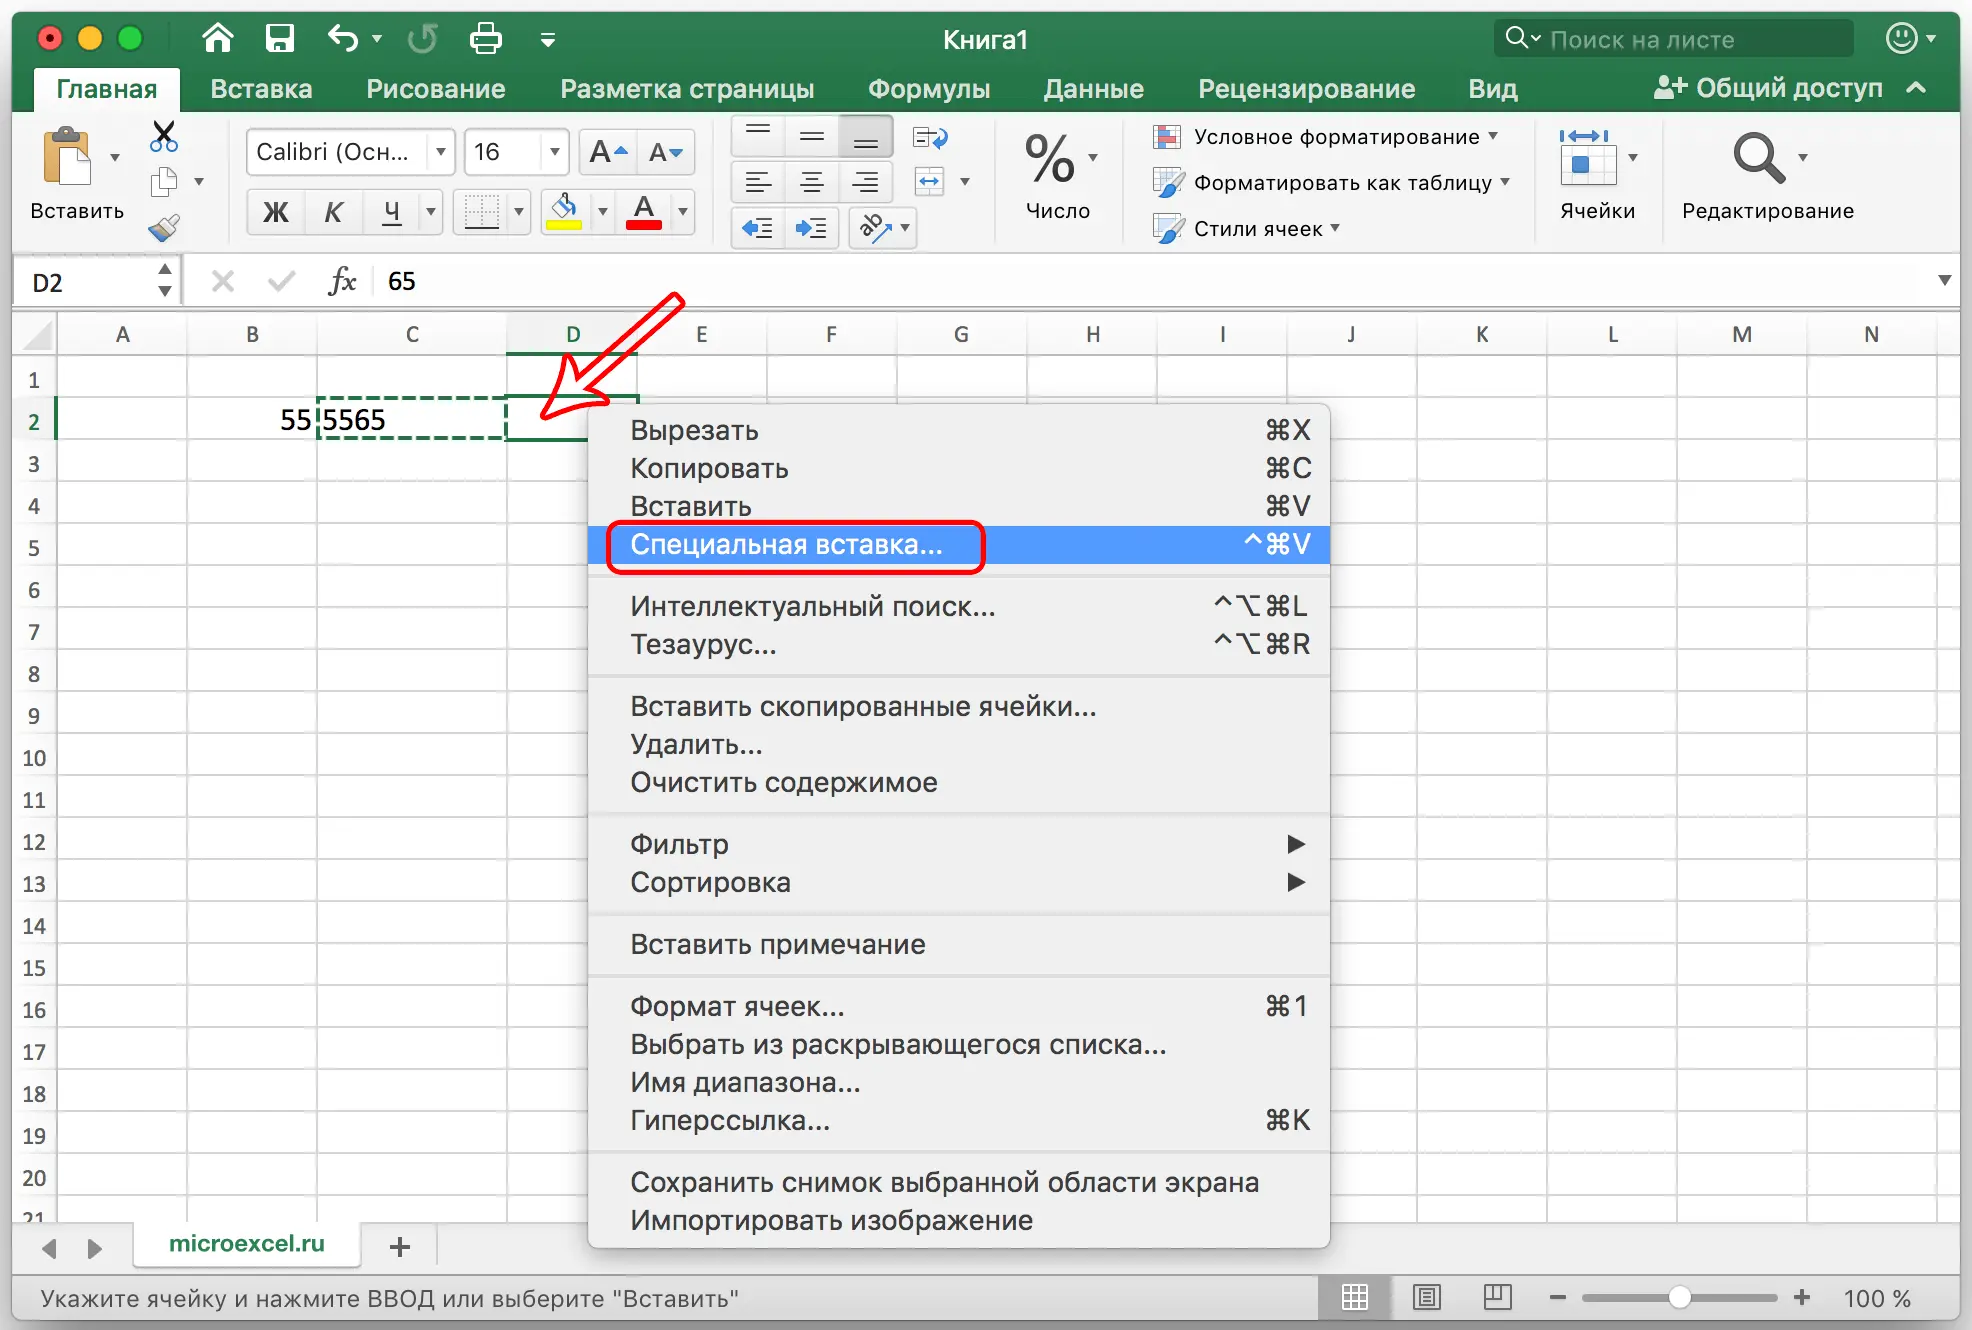The image size is (1972, 1330).
Task: Select Вставить примечание menu item
Action: point(959,944)
